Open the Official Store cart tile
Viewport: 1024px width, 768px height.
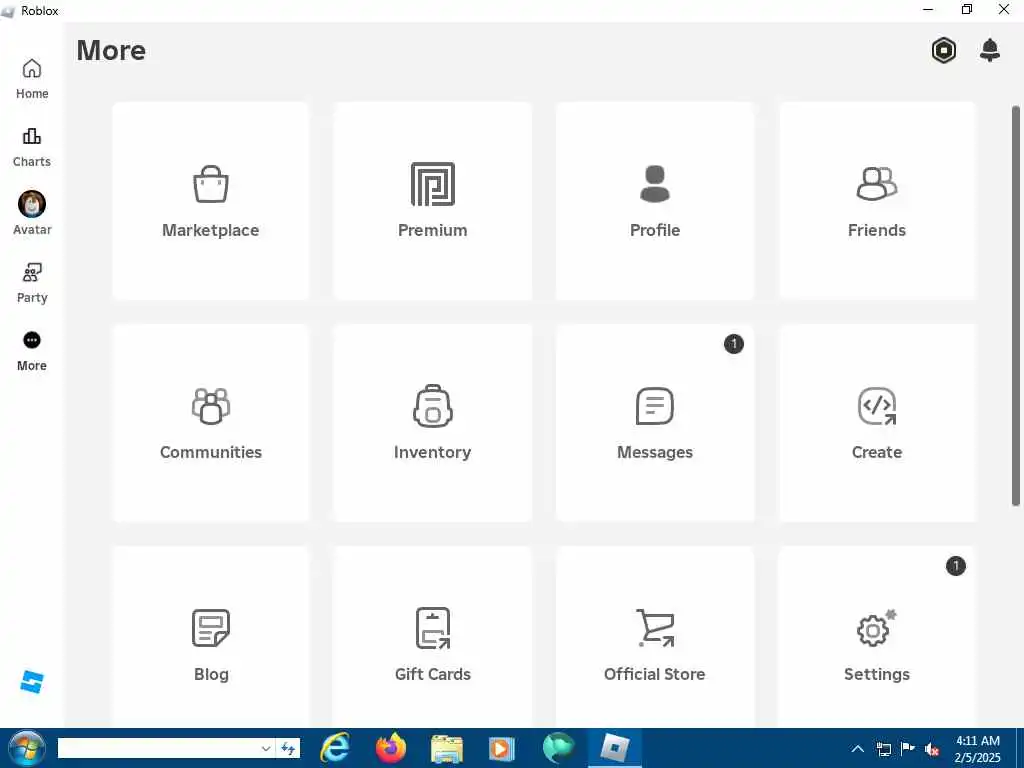coord(654,637)
